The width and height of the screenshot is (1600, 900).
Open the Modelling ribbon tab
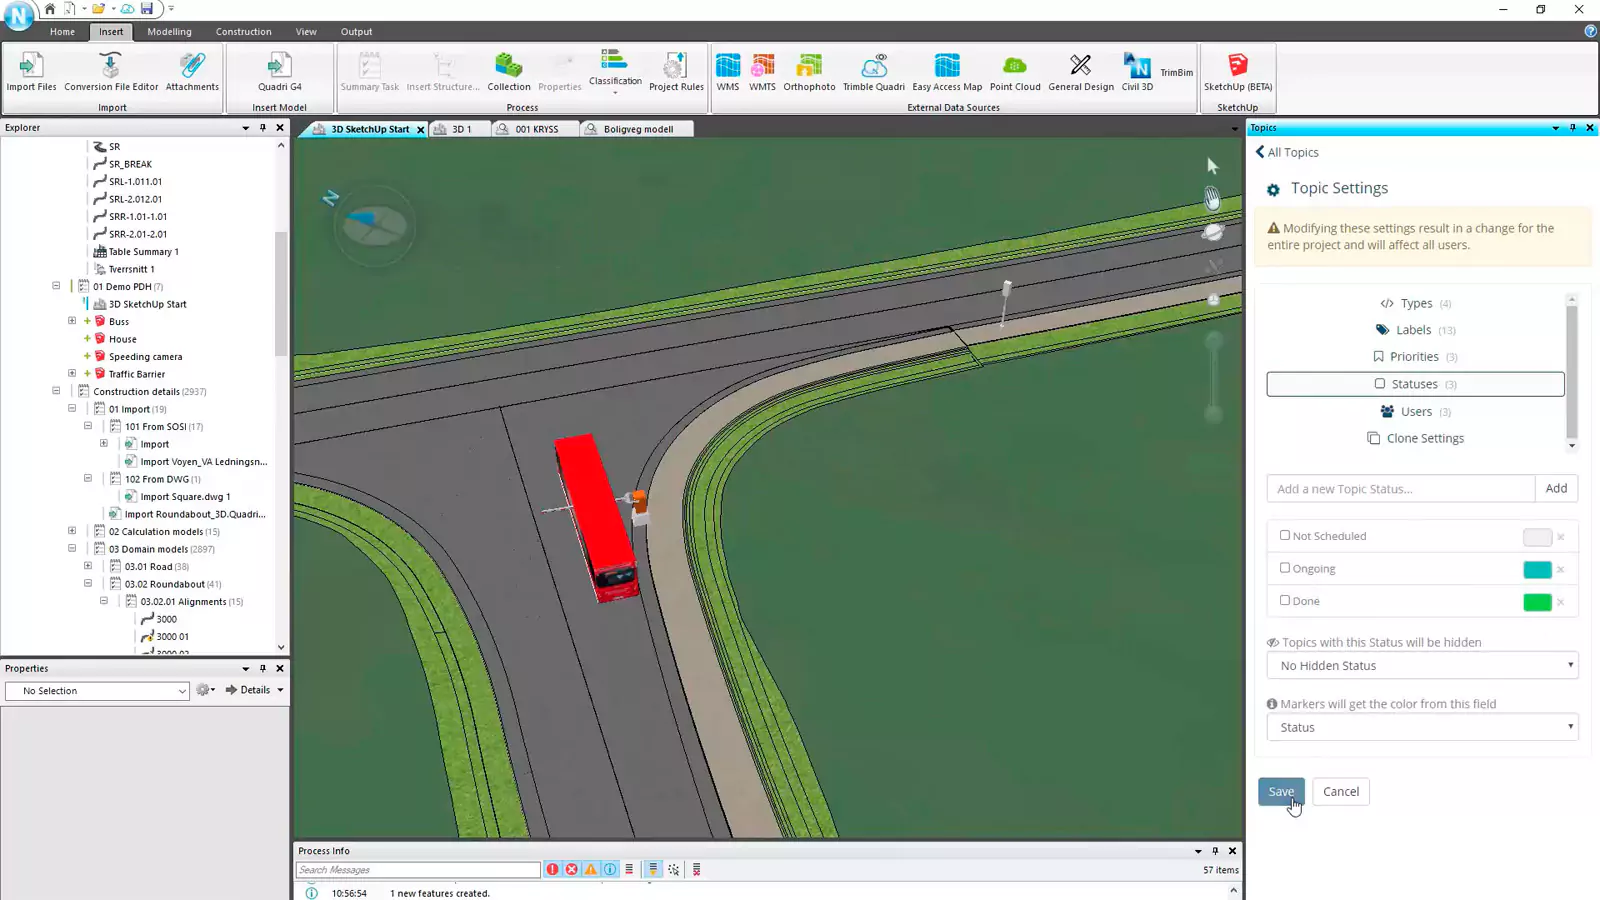pos(169,32)
